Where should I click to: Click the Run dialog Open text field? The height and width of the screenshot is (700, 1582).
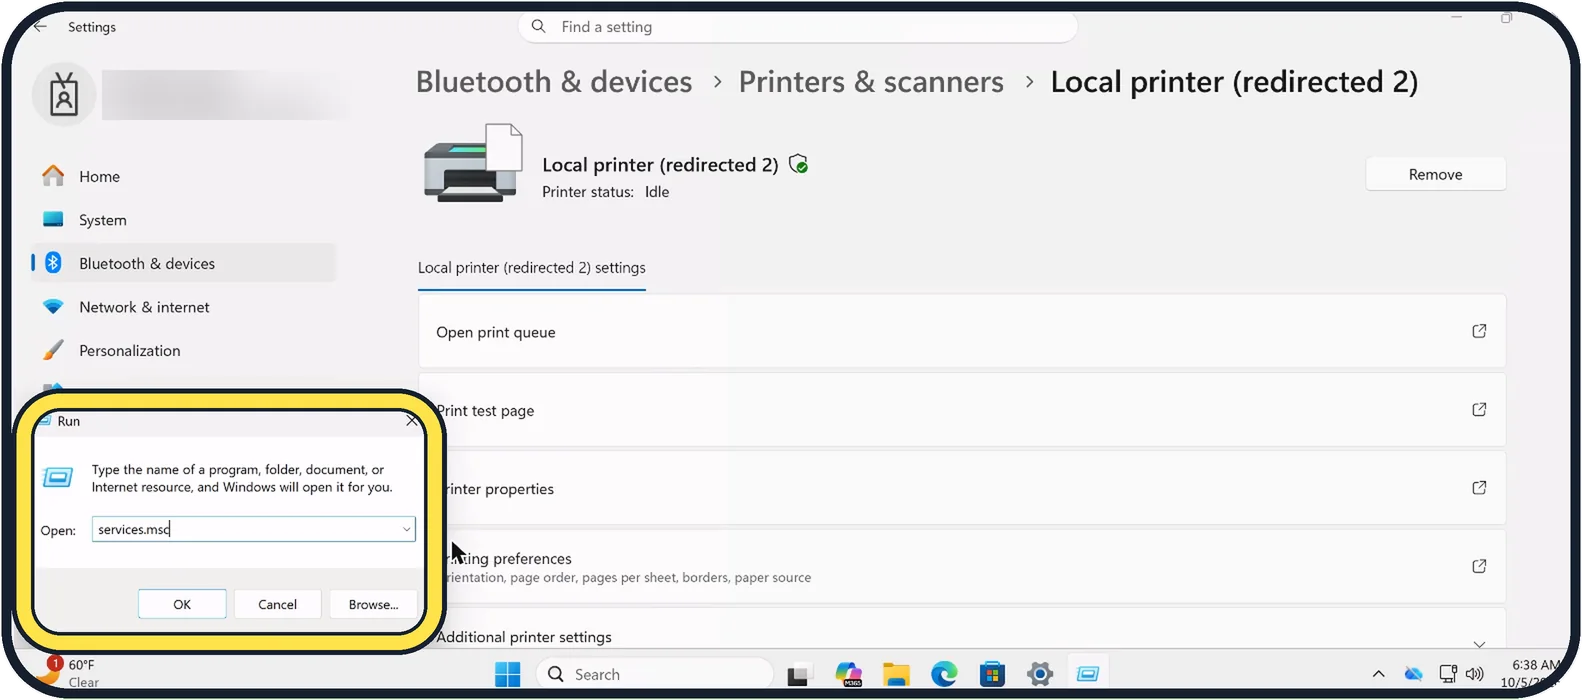point(253,529)
